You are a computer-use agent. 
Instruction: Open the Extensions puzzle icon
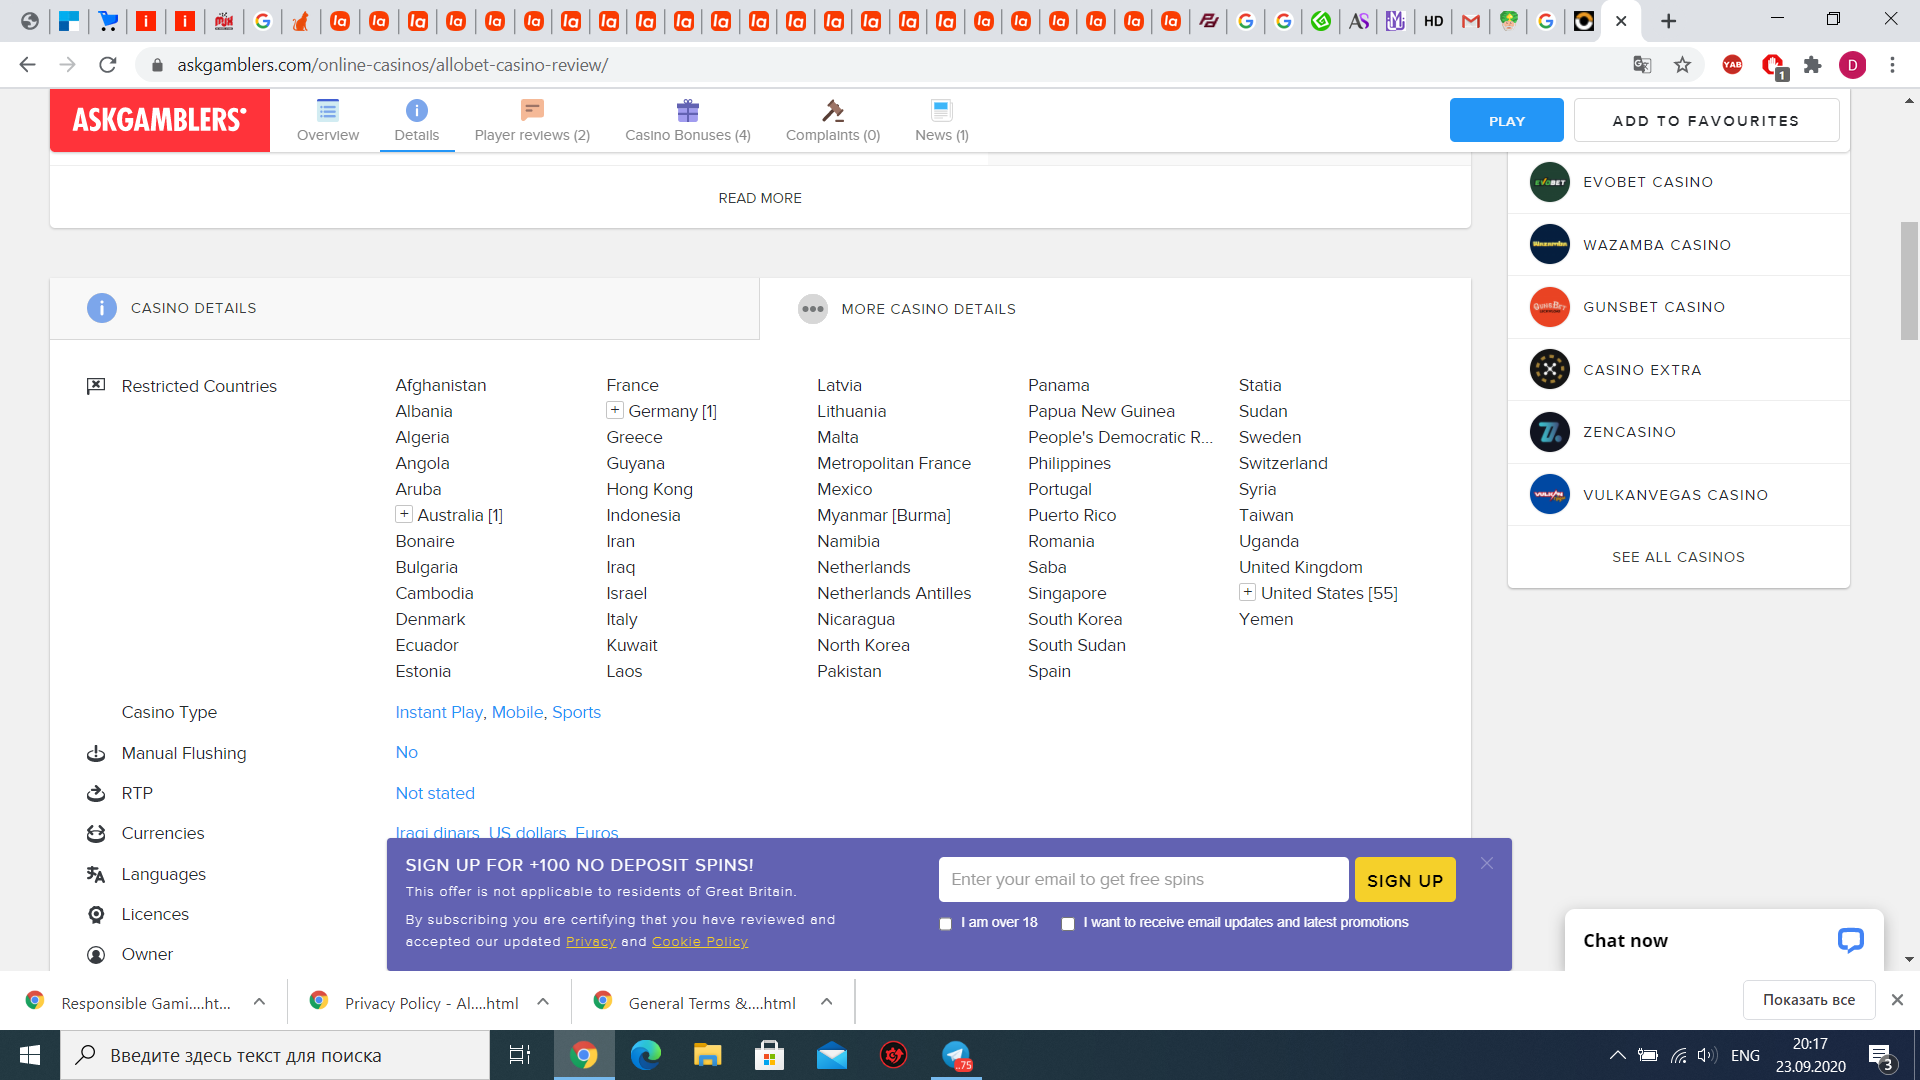click(1812, 65)
